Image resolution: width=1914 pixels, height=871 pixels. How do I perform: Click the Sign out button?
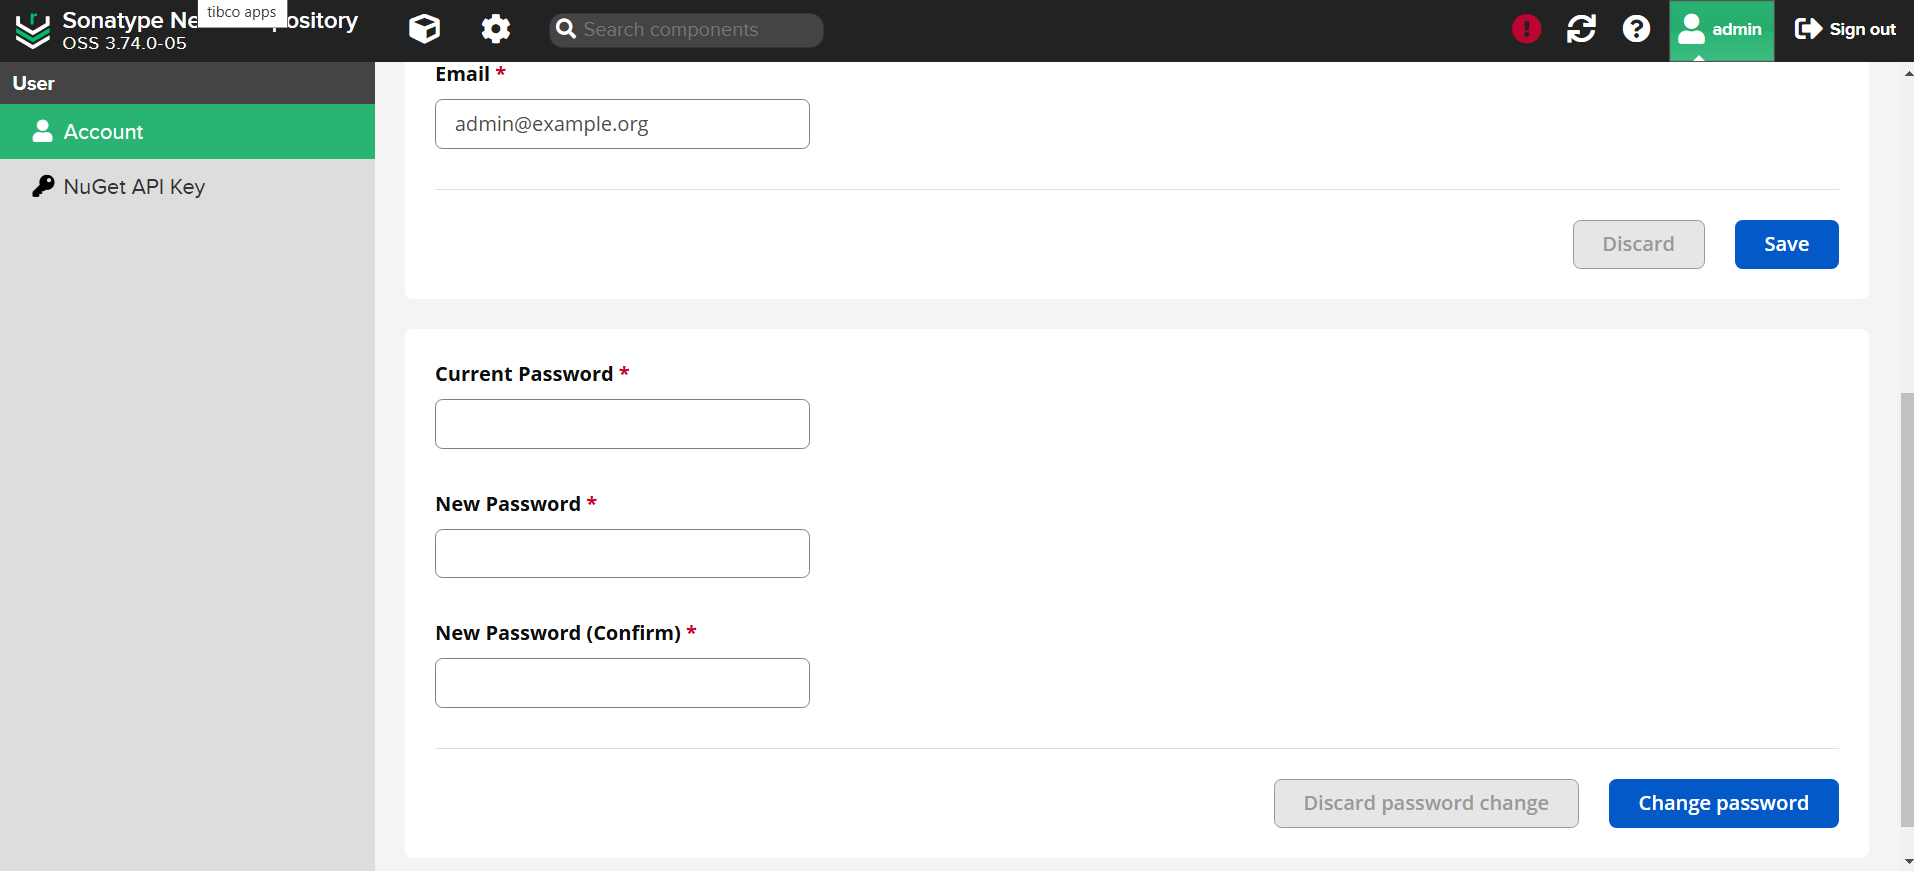point(1845,30)
